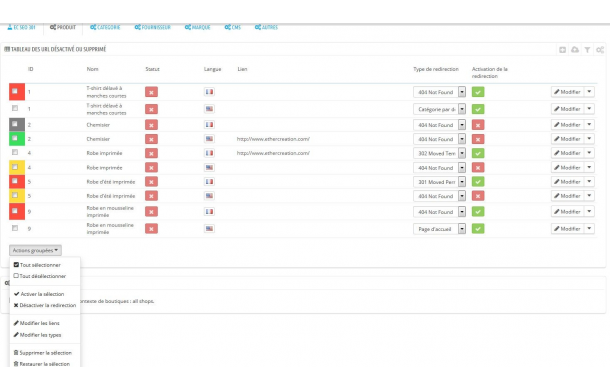
Task: Click Modifier button in 302 Moved row
Action: pos(568,153)
